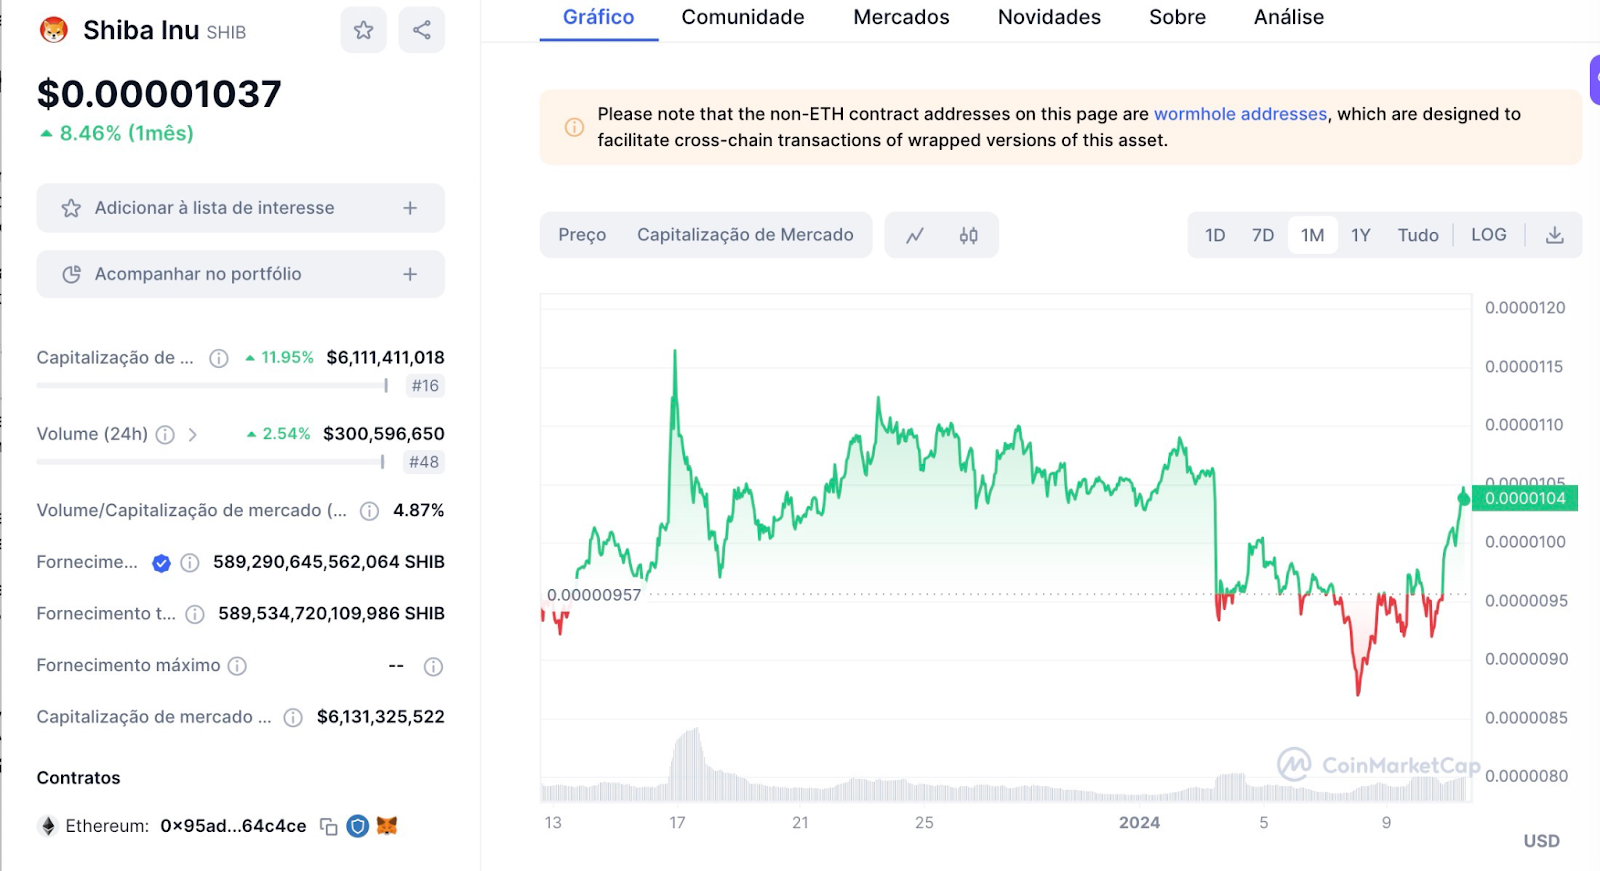Click verified badge next to Fornecime...
This screenshot has width=1600, height=871.
click(161, 563)
